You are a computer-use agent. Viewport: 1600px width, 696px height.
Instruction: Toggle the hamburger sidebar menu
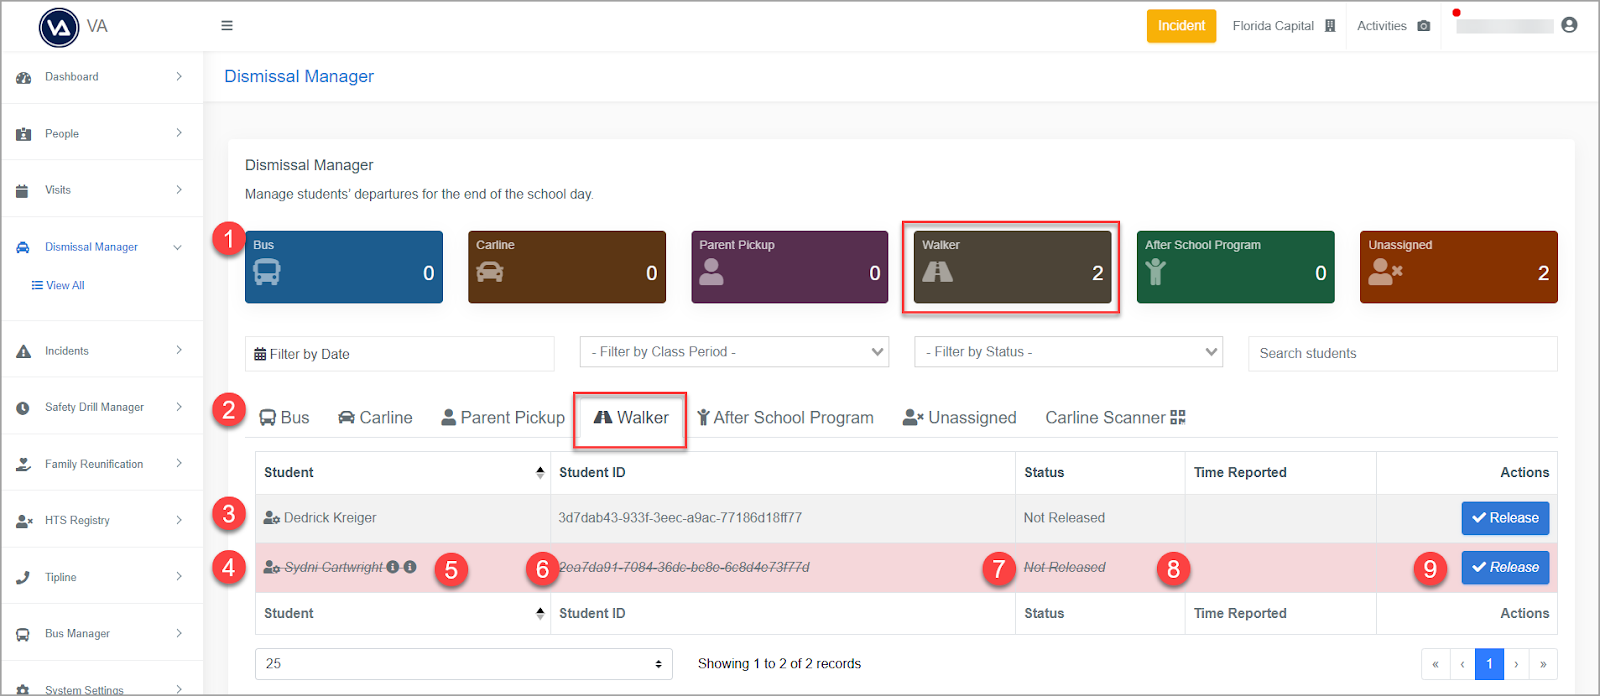pyautogui.click(x=227, y=26)
